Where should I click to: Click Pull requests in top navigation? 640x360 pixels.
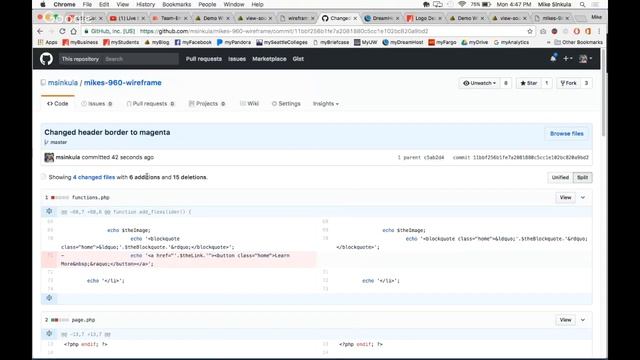[204, 59]
